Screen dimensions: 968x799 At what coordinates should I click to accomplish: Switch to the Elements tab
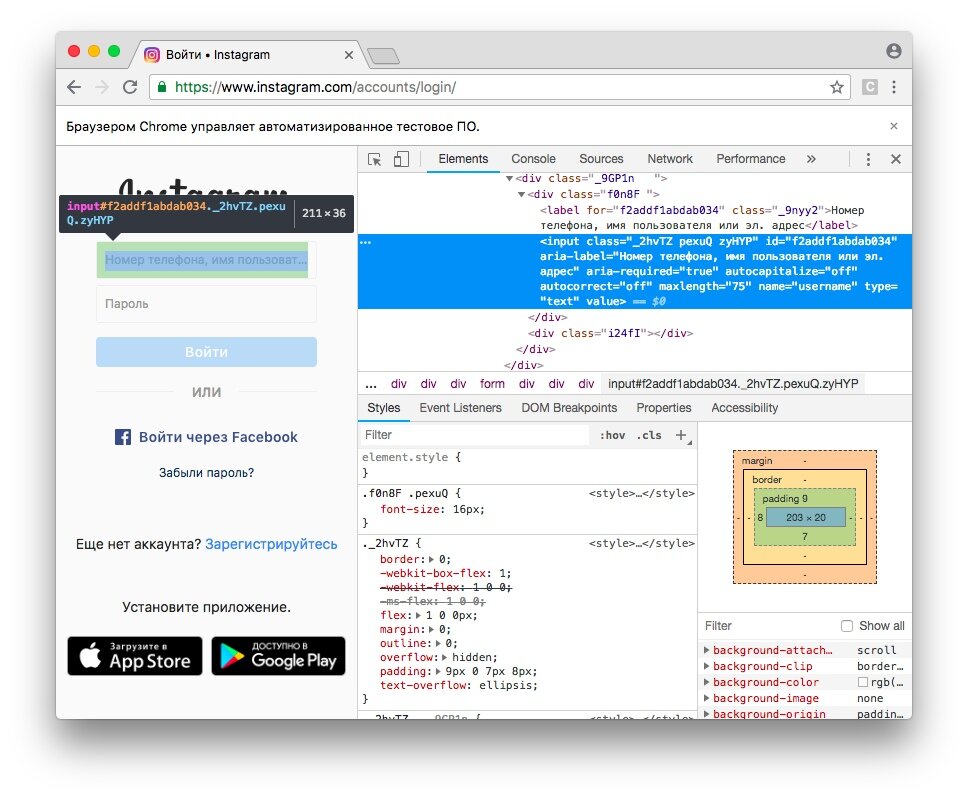[x=463, y=159]
